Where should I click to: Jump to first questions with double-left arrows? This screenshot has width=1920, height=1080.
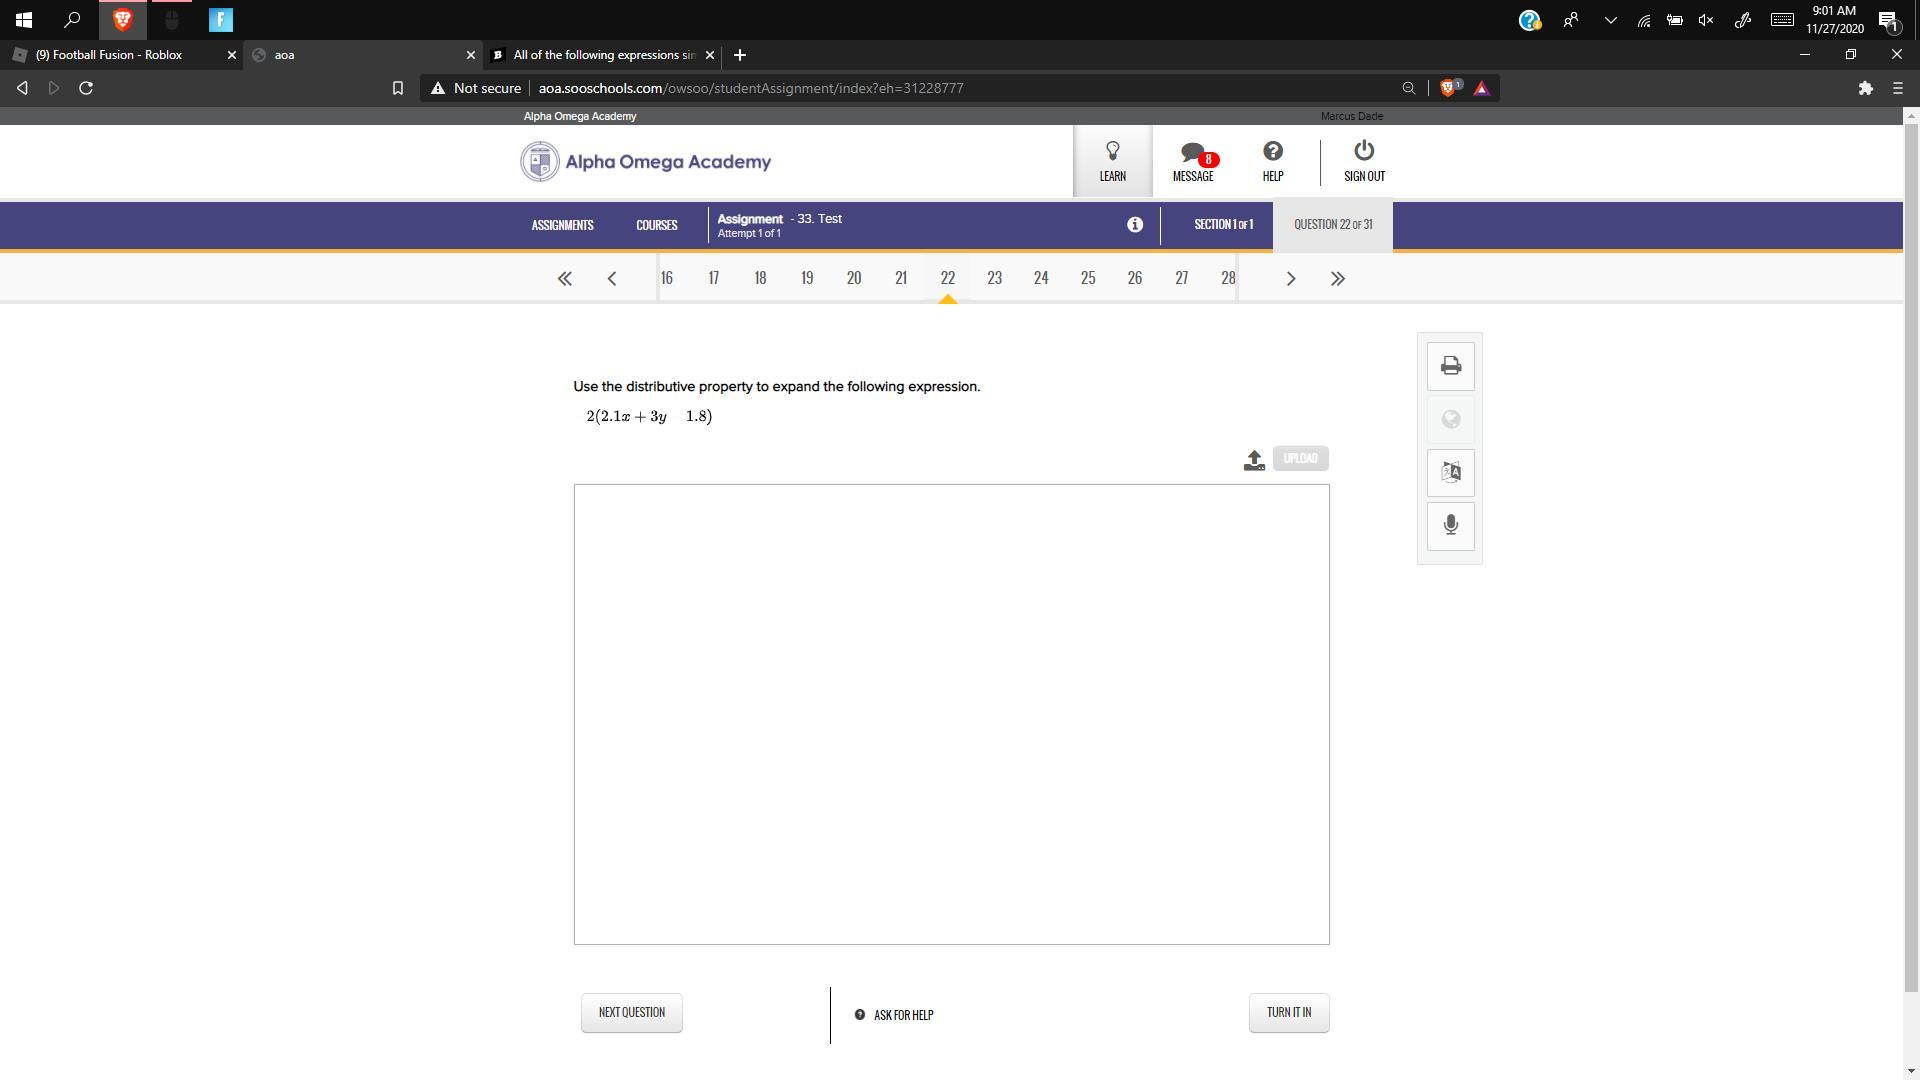564,279
